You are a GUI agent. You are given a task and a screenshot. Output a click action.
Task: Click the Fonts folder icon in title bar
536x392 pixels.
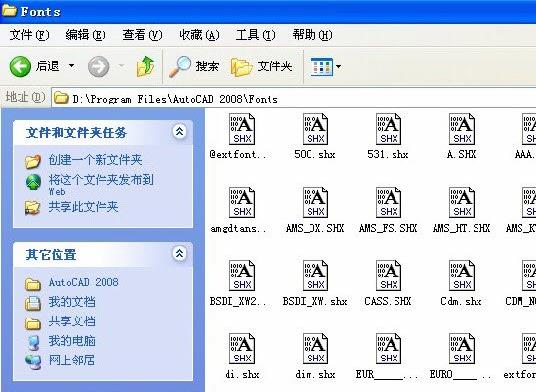point(9,10)
